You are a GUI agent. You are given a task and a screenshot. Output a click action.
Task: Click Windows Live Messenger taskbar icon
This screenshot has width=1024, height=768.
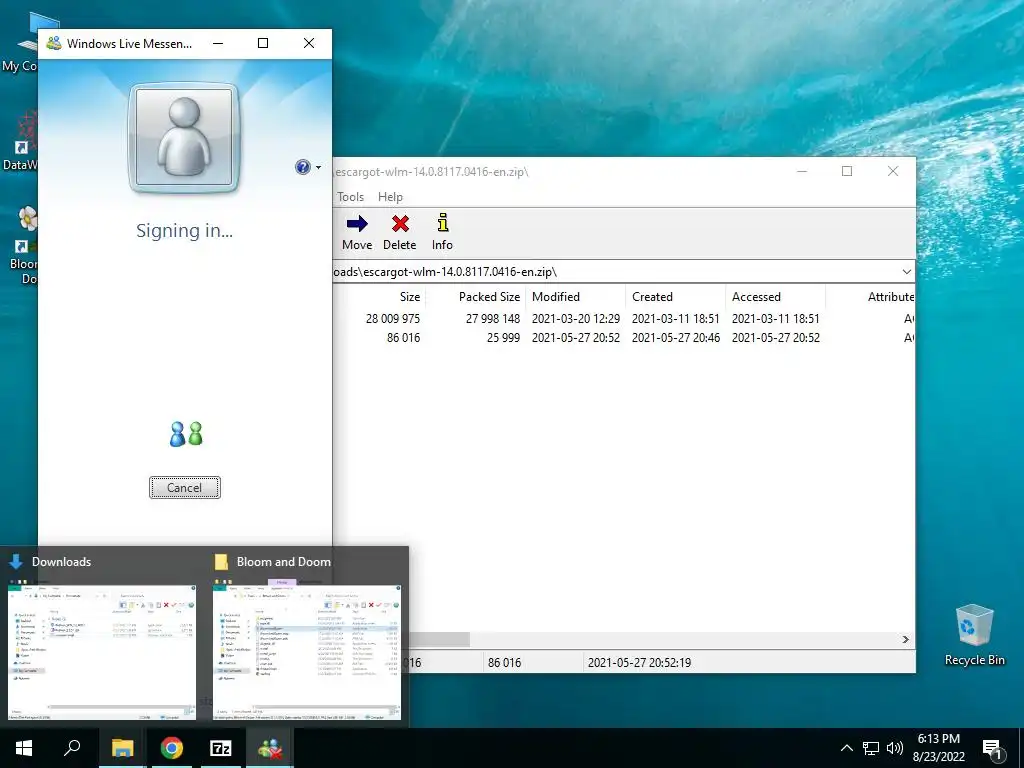tap(270, 748)
